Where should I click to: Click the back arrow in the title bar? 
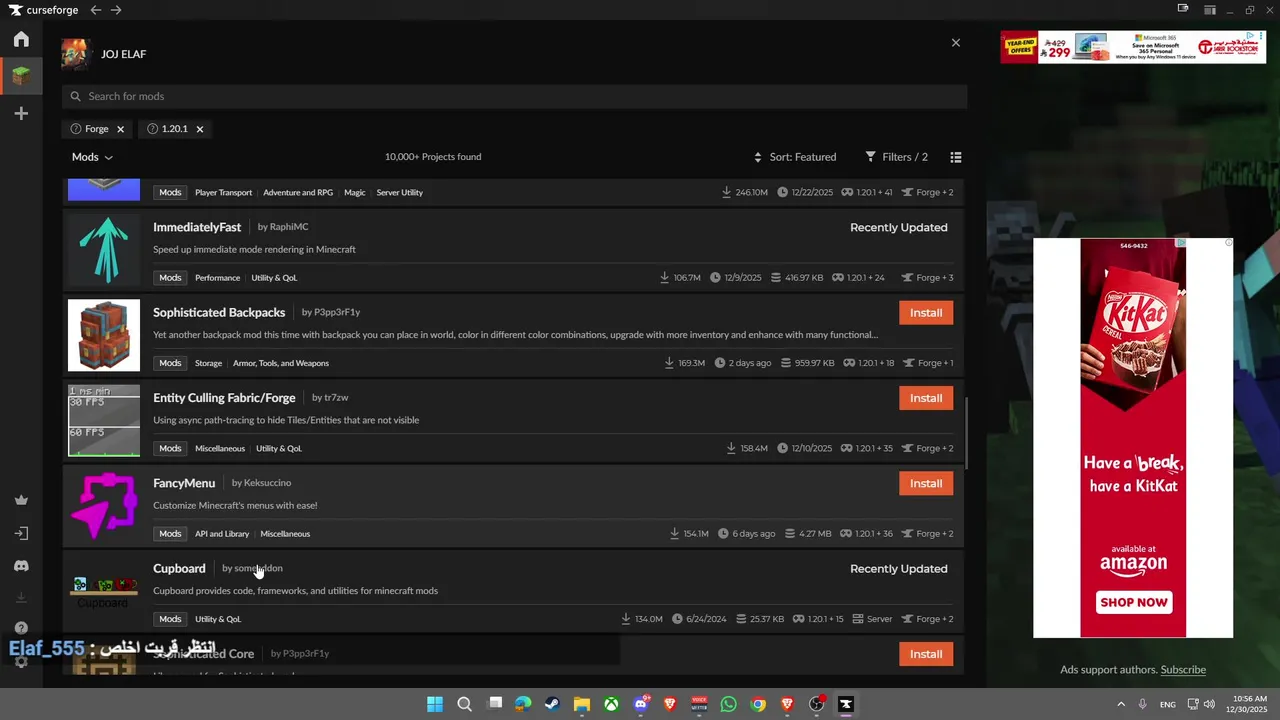pos(95,10)
